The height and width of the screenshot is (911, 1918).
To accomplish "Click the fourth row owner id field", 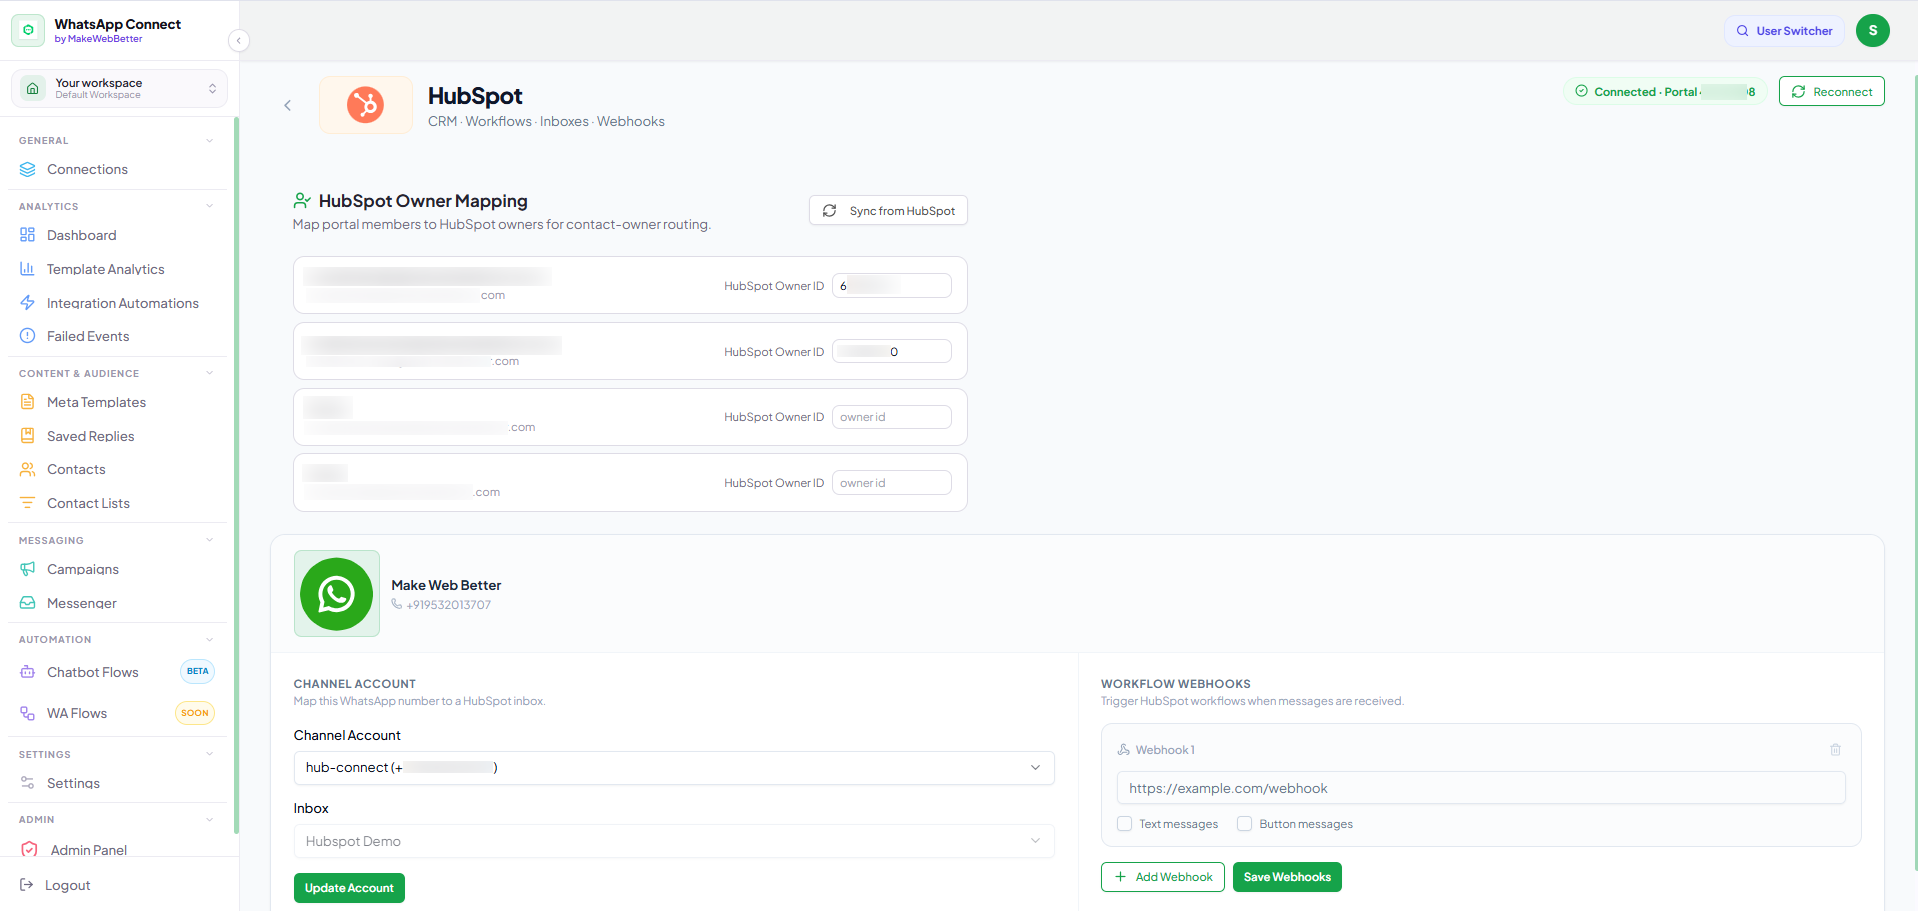I will [x=892, y=483].
